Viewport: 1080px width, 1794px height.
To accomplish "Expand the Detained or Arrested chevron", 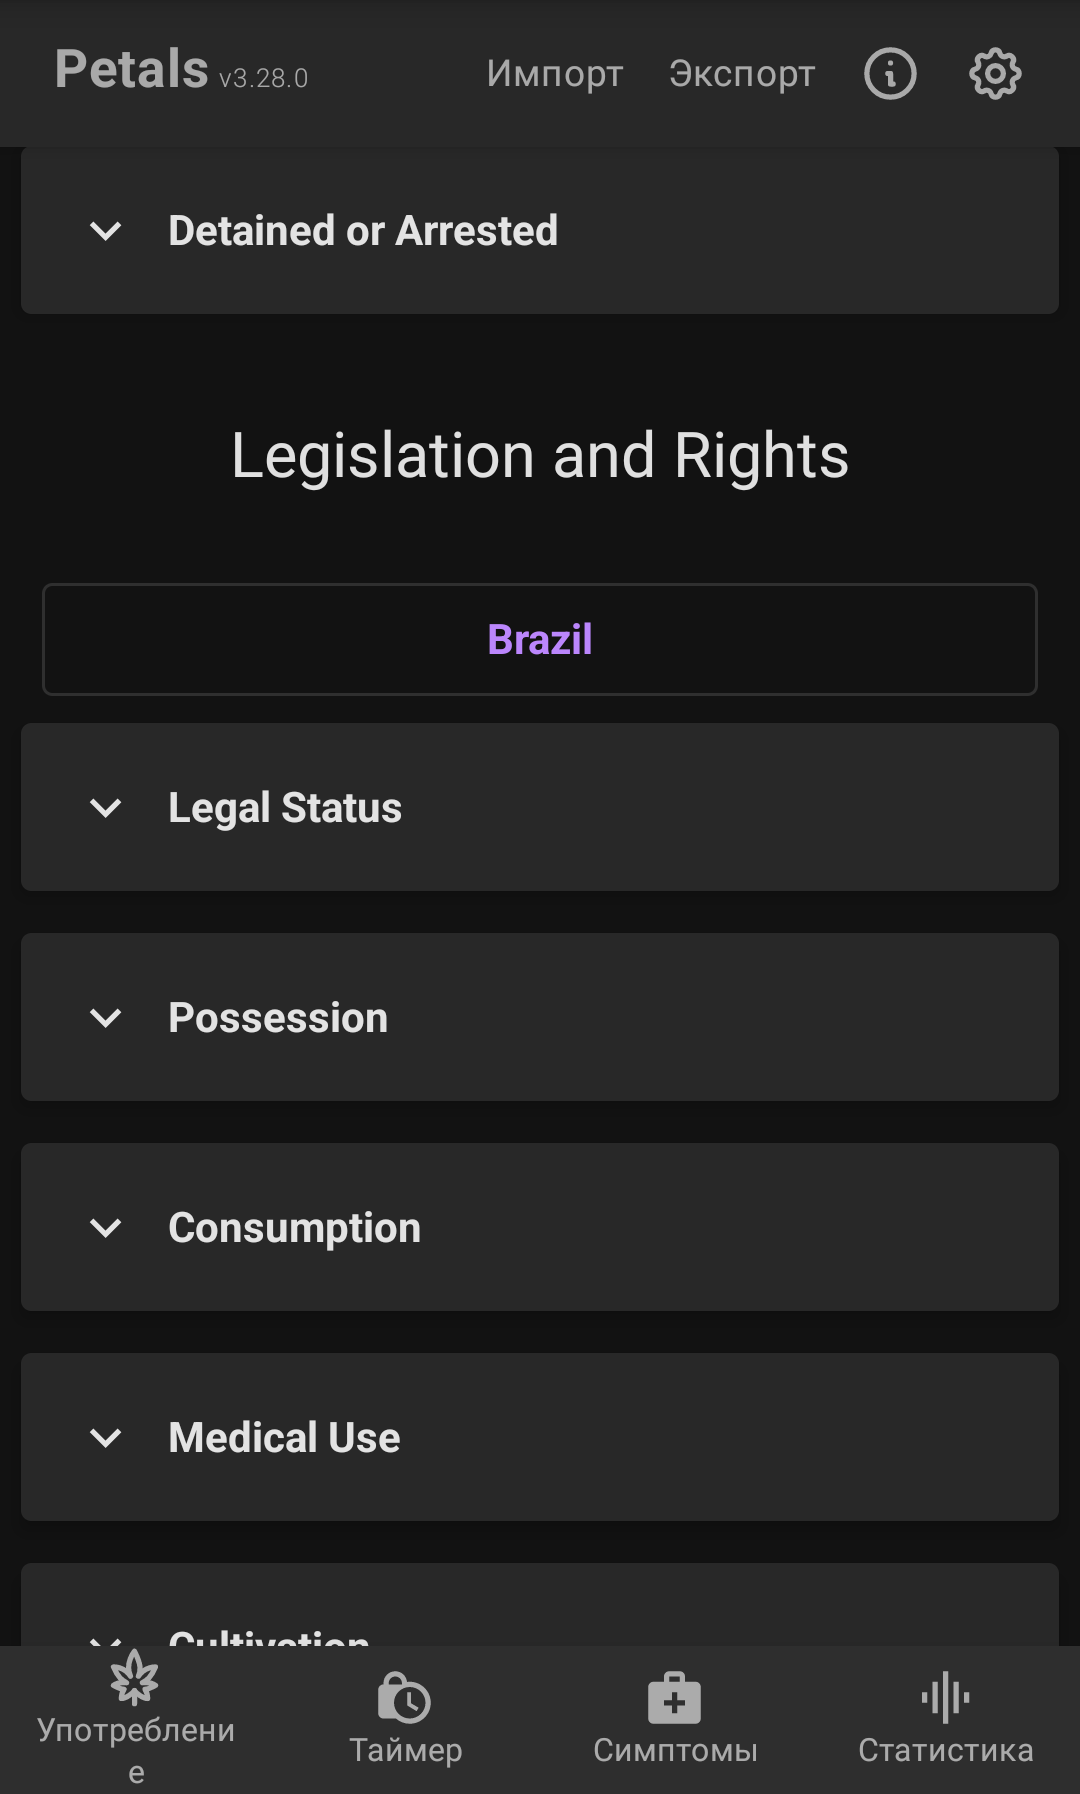I will tap(106, 231).
